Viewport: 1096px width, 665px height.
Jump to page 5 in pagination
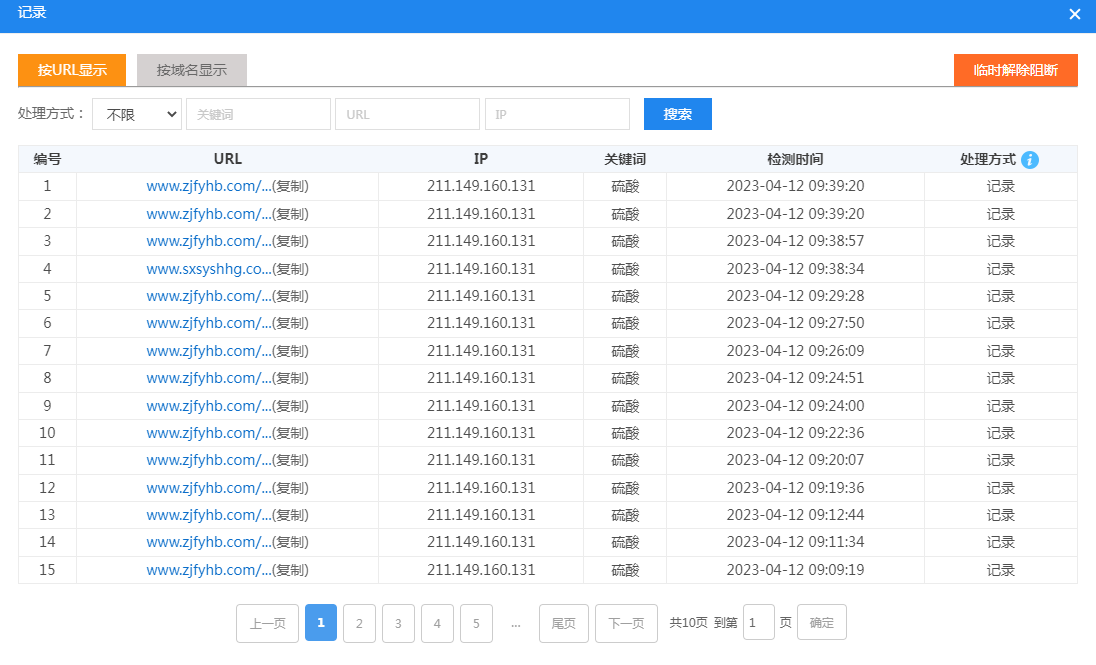476,623
